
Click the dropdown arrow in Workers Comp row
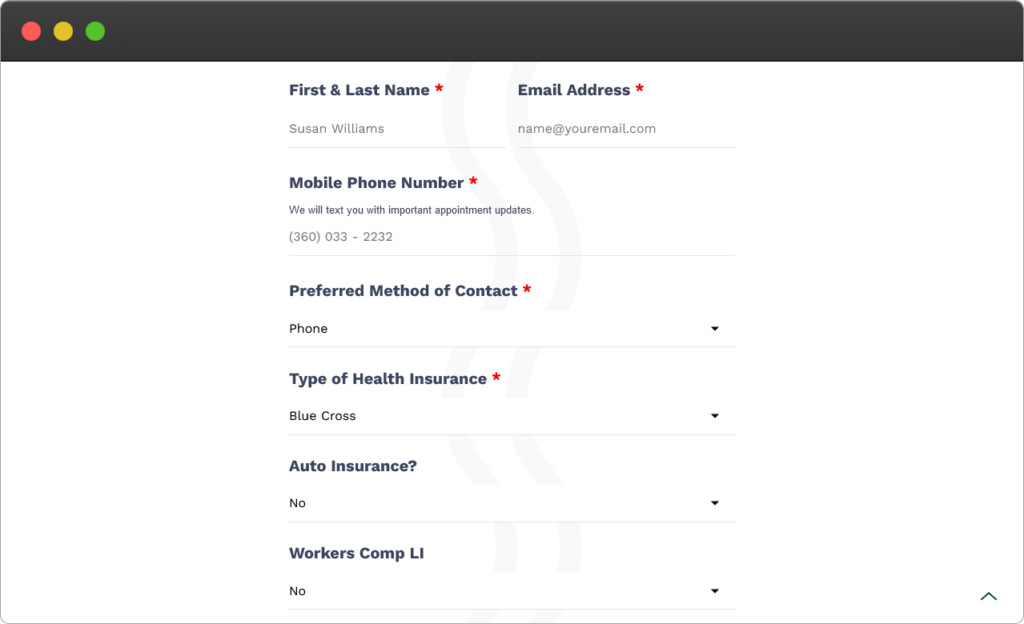point(714,591)
